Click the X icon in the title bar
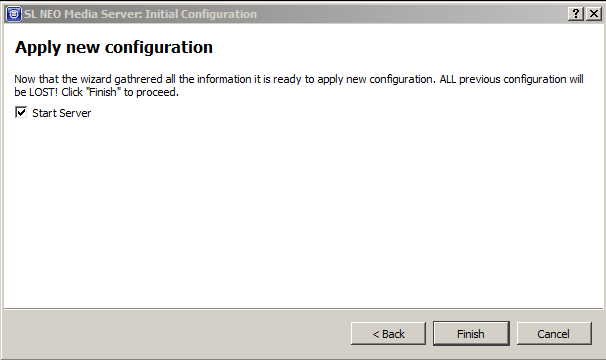This screenshot has height=360, width=606. pyautogui.click(x=594, y=14)
